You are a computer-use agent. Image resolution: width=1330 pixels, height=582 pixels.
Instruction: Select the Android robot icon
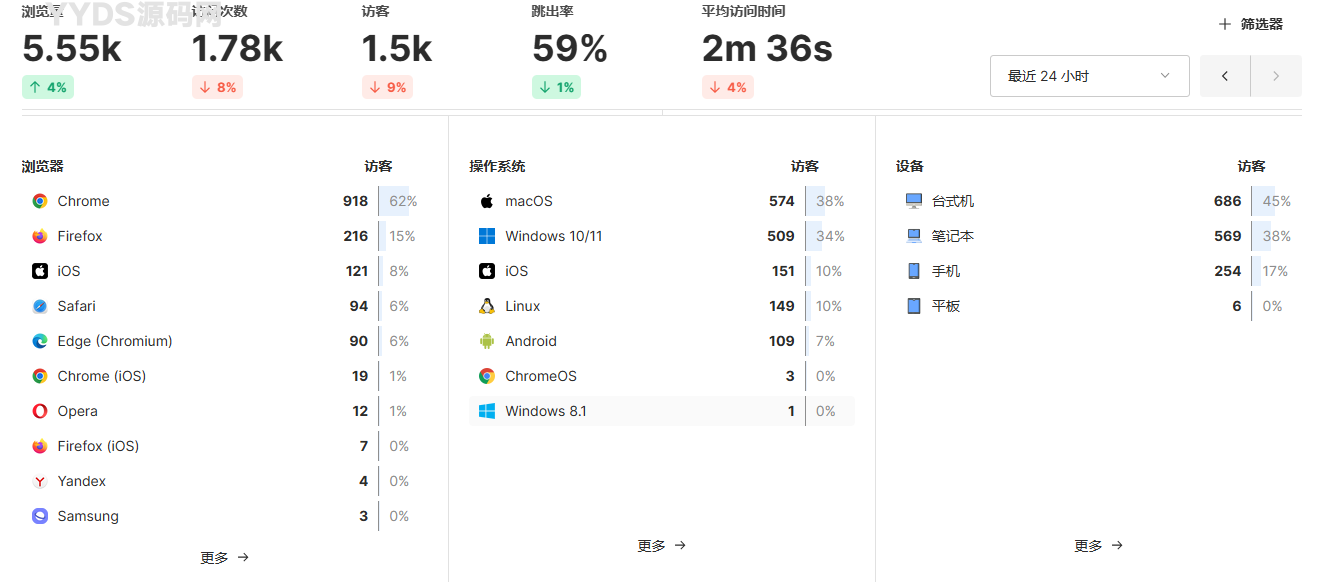(x=487, y=341)
